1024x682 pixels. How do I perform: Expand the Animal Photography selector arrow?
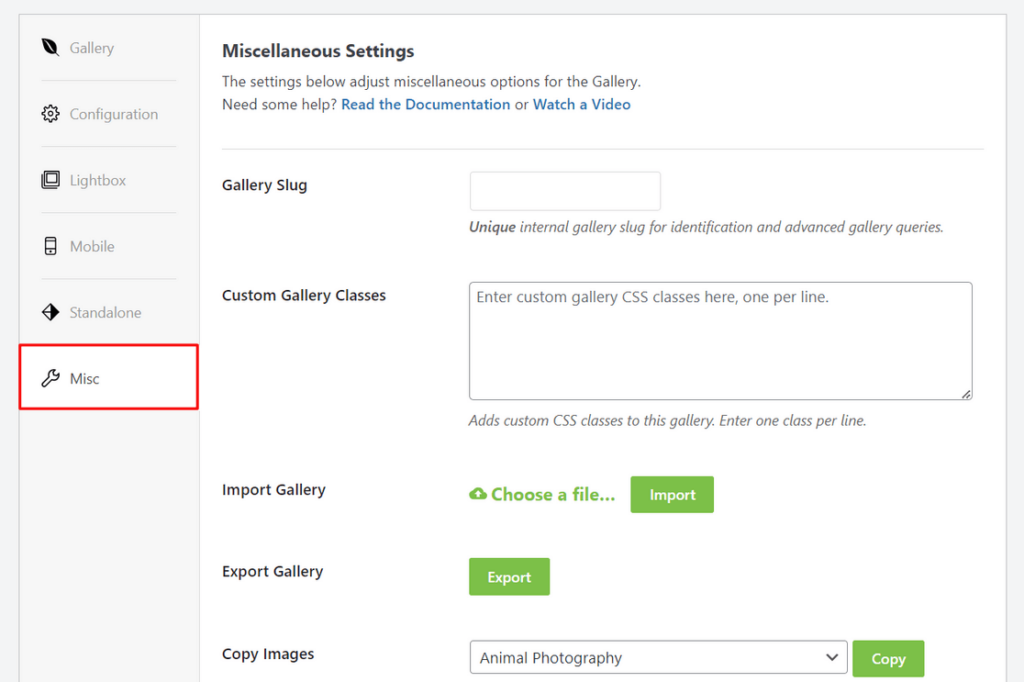pos(831,657)
